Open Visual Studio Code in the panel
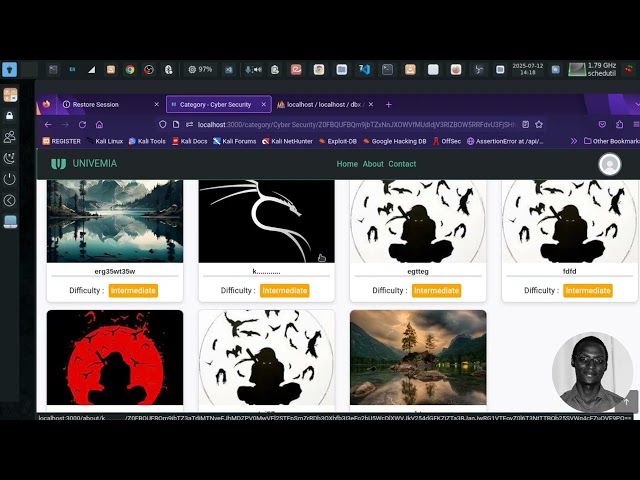The width and height of the screenshot is (640, 480). [x=364, y=70]
